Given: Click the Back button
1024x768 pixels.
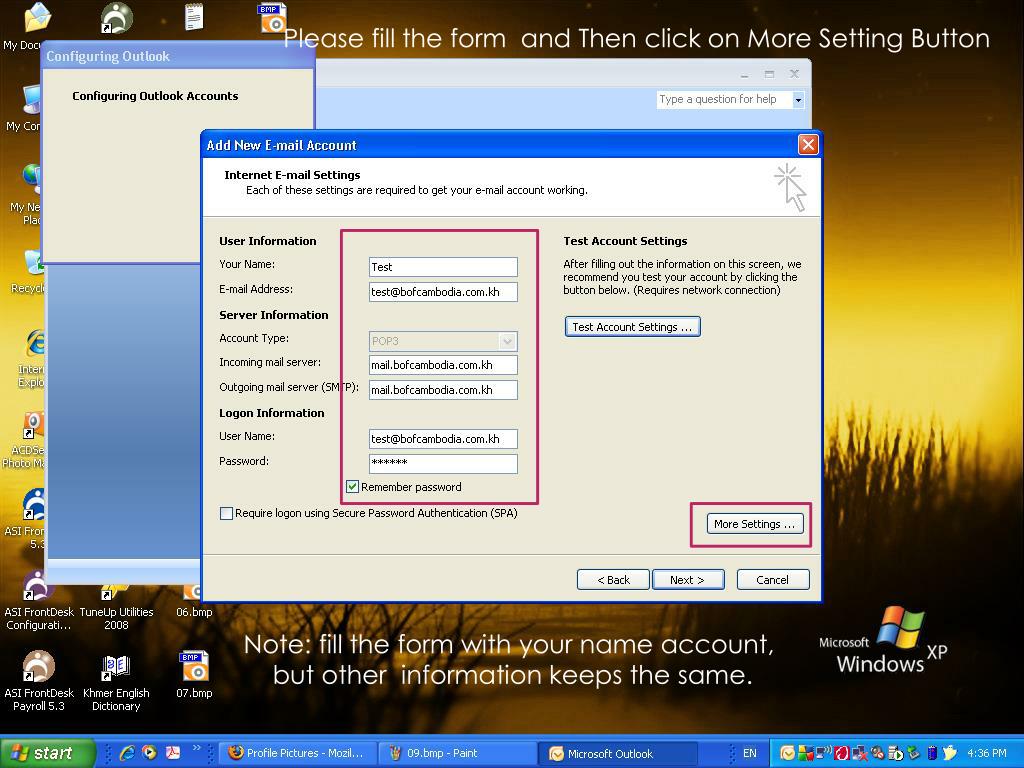Looking at the screenshot, I should (x=613, y=579).
